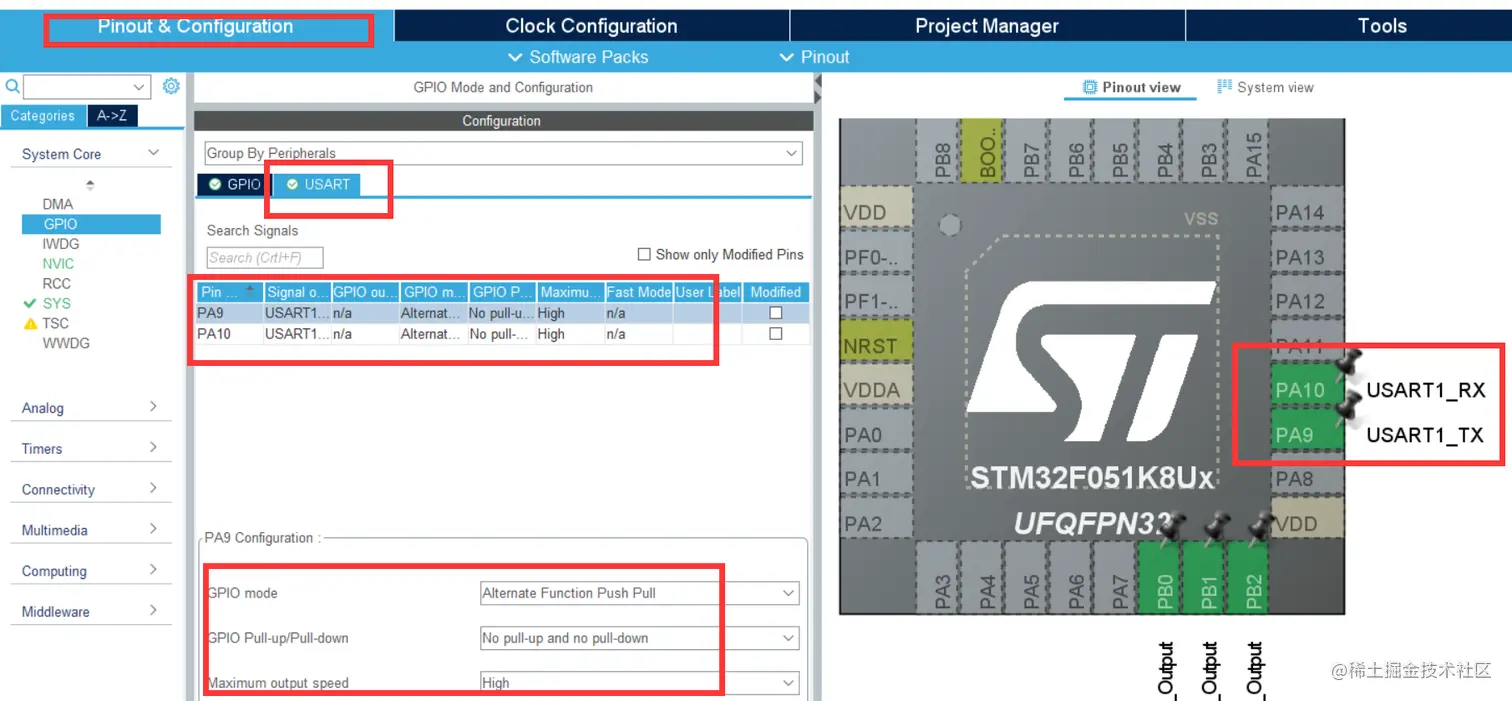The width and height of the screenshot is (1512, 701).
Task: Select the PA10 row in signals table
Action: point(502,334)
